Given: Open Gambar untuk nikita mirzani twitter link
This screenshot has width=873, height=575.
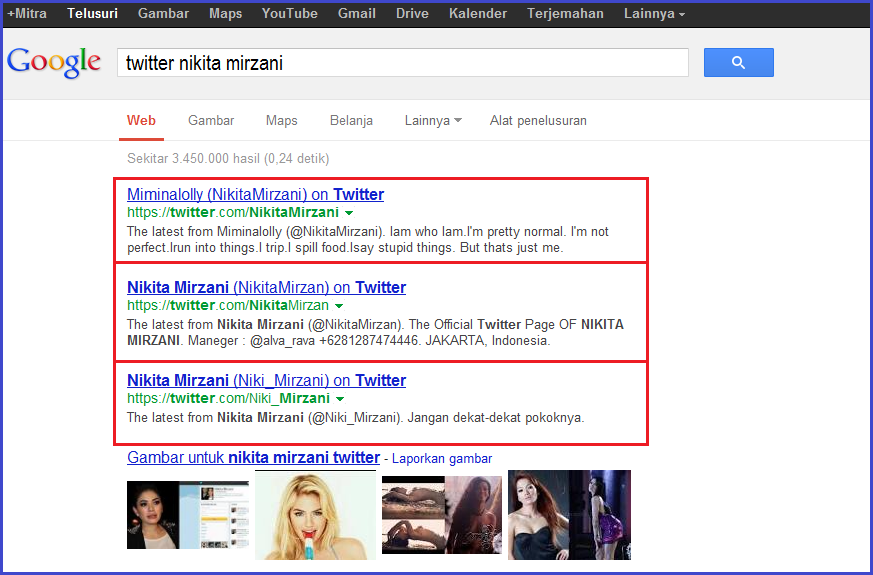Looking at the screenshot, I should click(253, 458).
